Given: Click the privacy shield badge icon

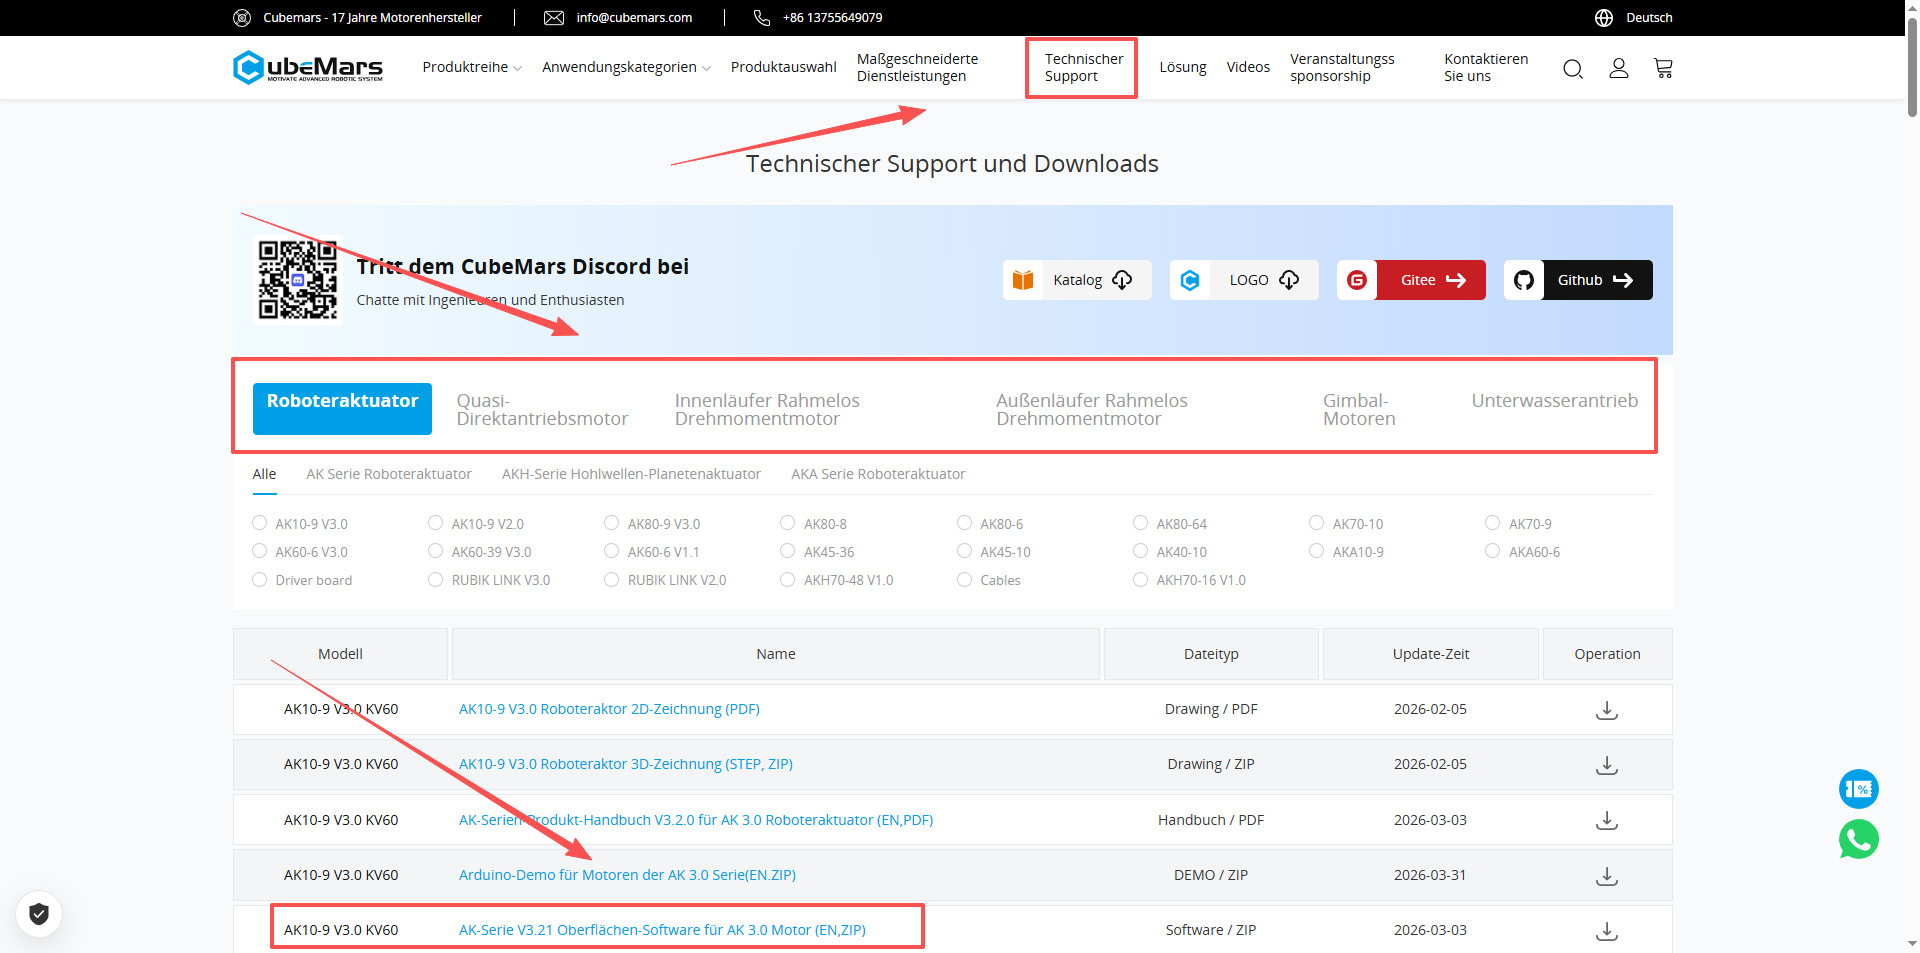Looking at the screenshot, I should coord(39,913).
